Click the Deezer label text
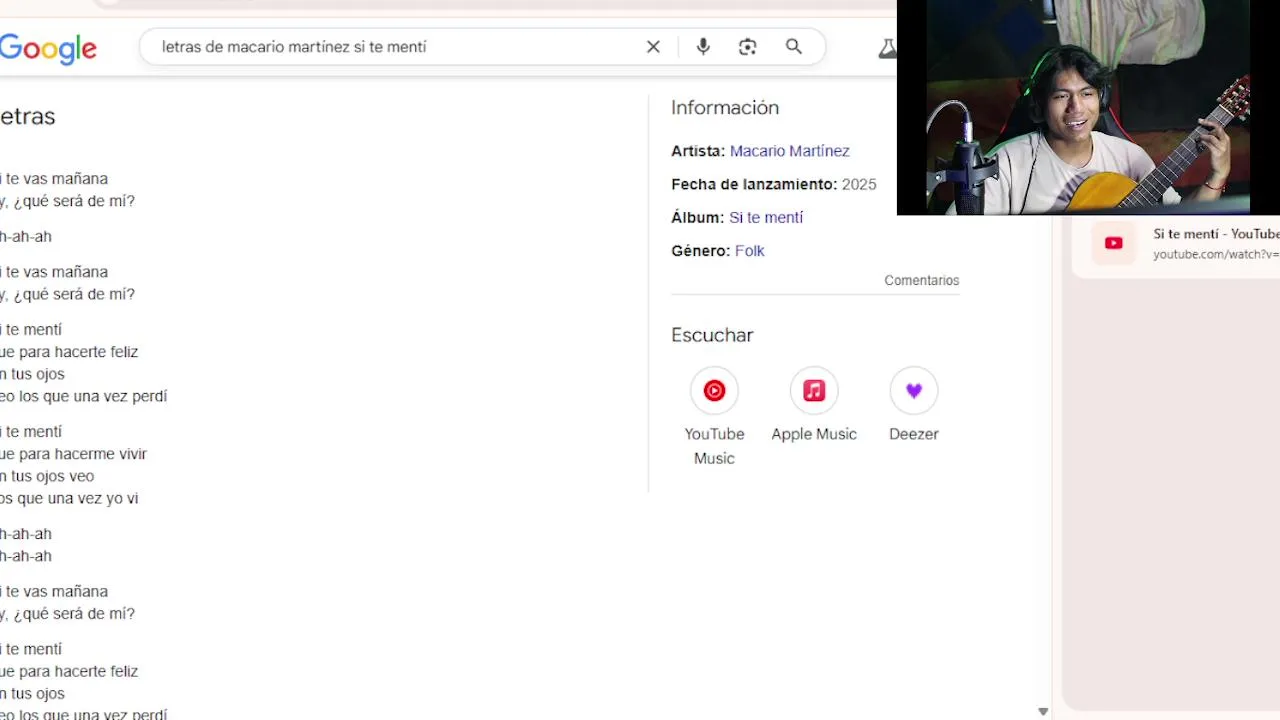The image size is (1280, 720). (x=914, y=434)
